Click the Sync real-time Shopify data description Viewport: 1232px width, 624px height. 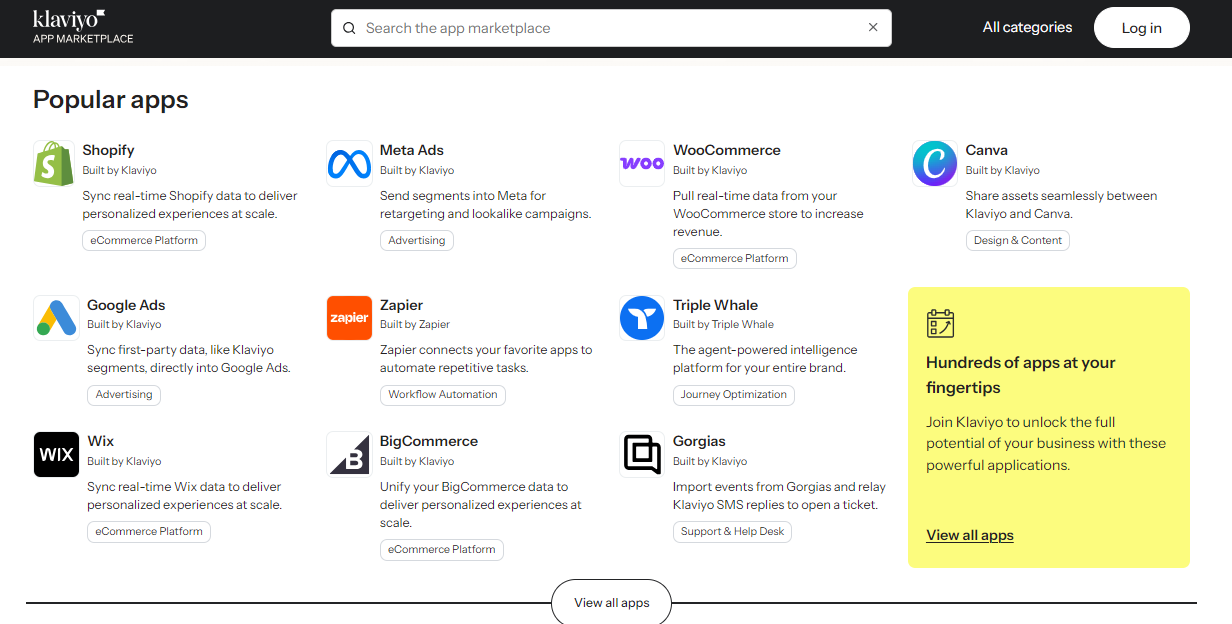[190, 205]
